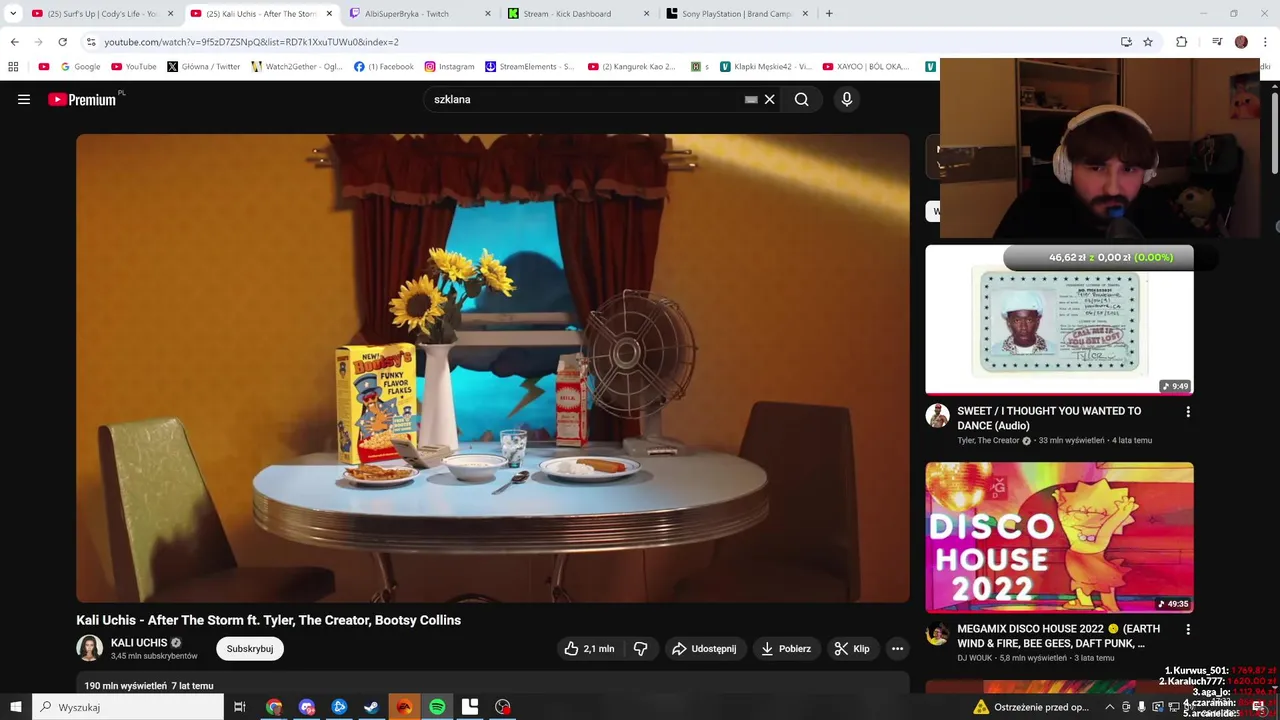The image size is (1280, 720).
Task: Open the Google bookmark
Action: point(80,67)
